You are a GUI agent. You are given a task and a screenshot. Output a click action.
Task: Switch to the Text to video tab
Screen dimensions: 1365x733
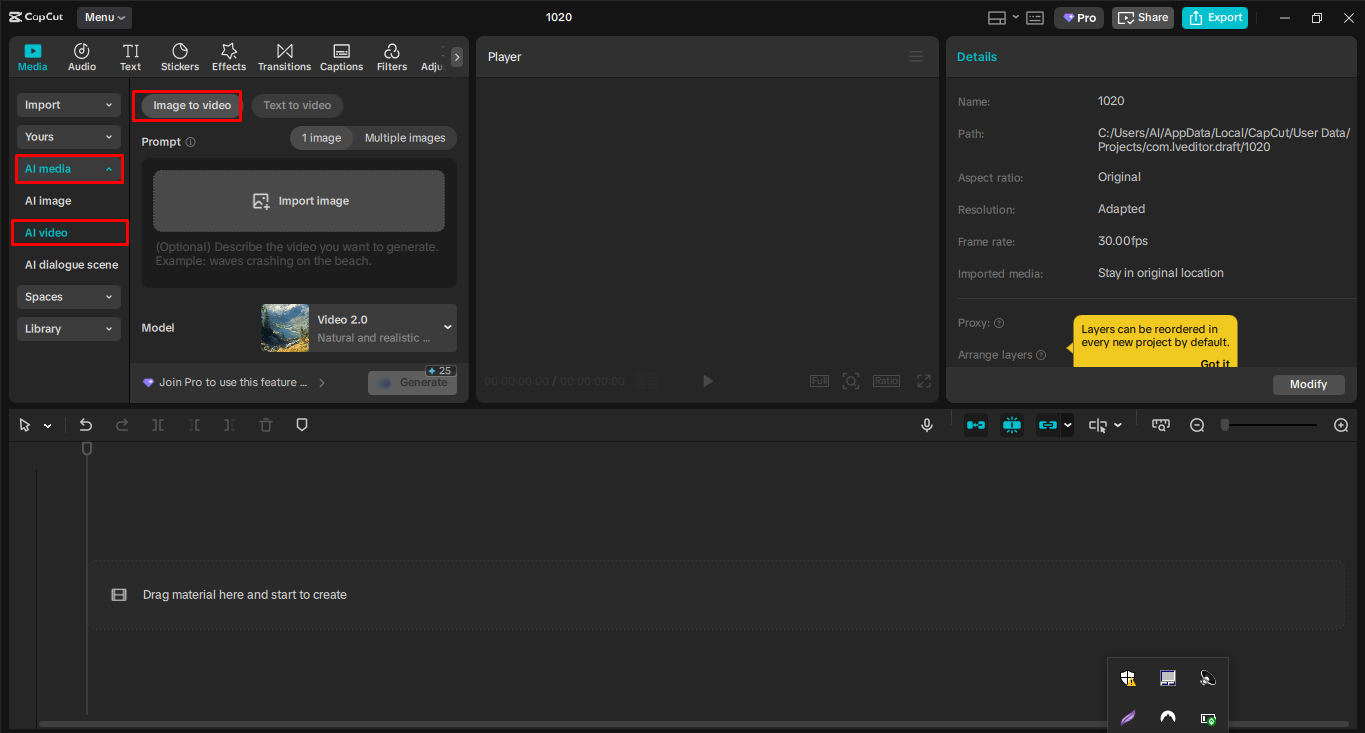296,105
